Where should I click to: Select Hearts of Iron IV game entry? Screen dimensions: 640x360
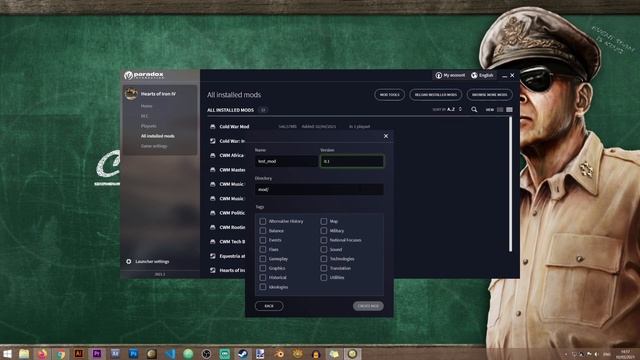160,94
